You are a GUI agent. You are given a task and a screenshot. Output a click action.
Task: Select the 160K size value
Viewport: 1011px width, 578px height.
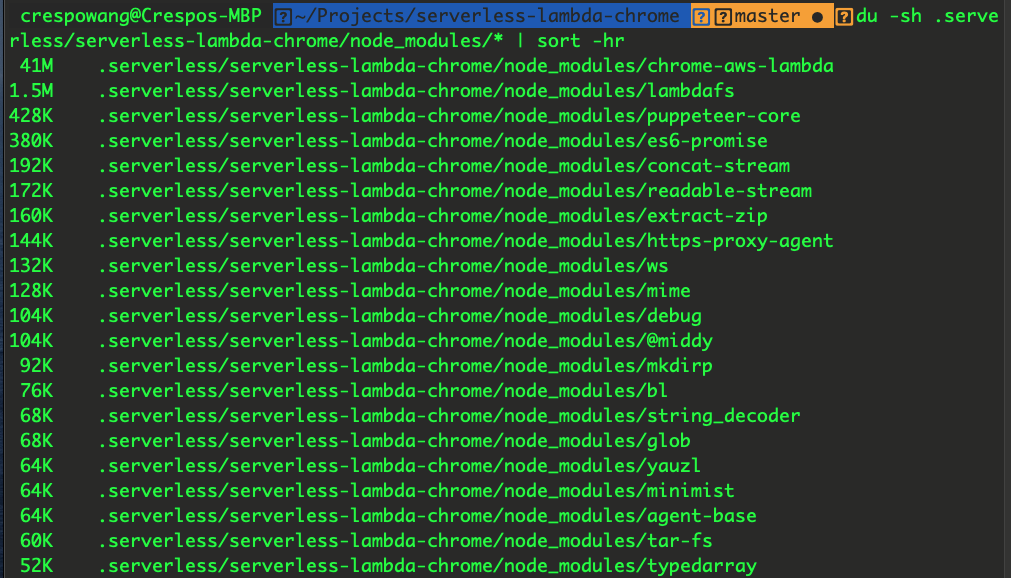coord(32,216)
